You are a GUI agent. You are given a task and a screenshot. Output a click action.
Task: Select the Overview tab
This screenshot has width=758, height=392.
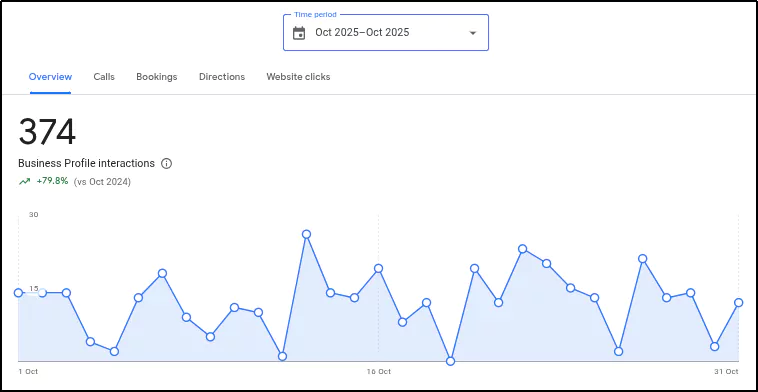(50, 77)
